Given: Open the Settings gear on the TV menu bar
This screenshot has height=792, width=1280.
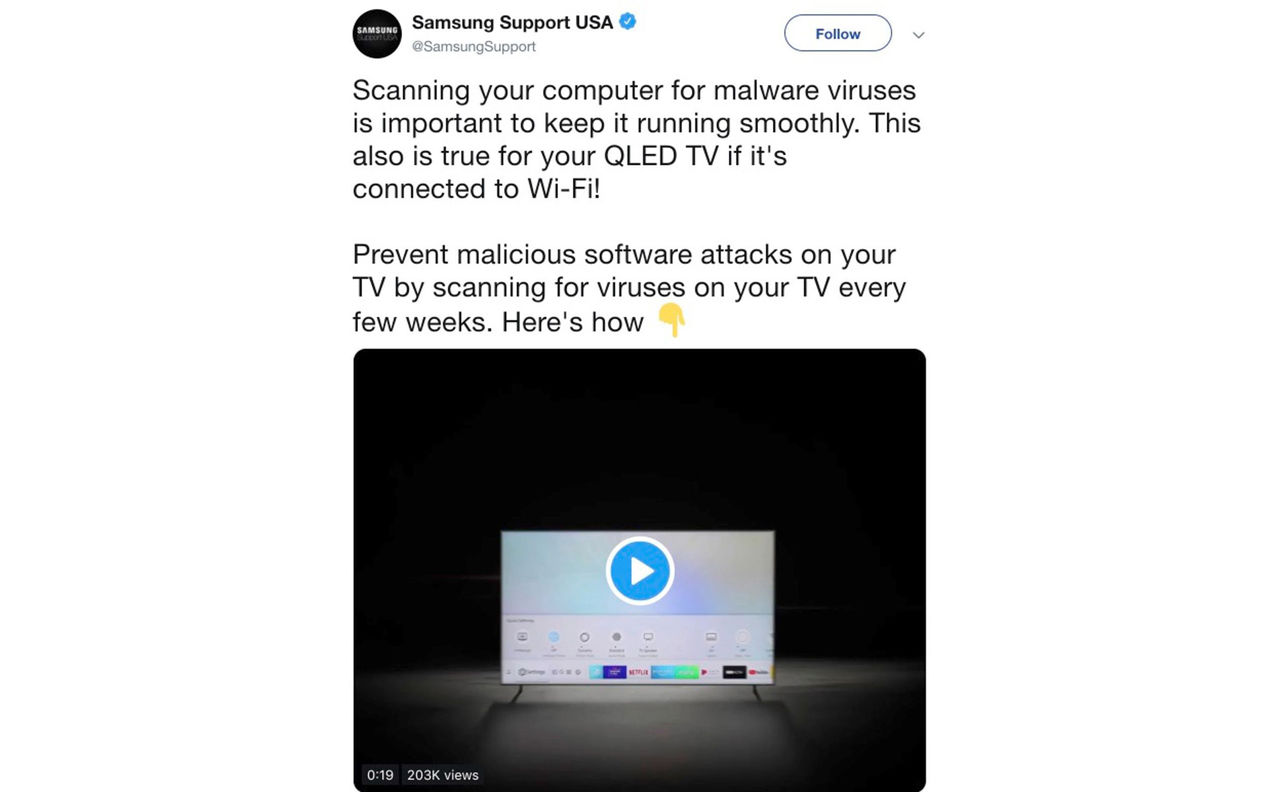Looking at the screenshot, I should coord(521,672).
